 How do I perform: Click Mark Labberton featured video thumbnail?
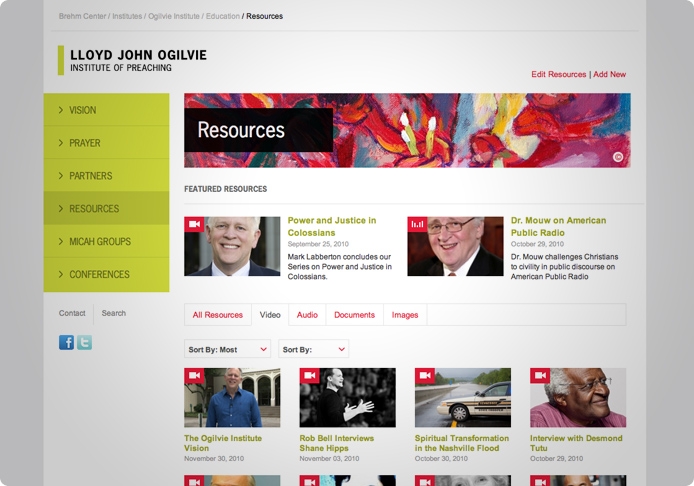(x=232, y=247)
